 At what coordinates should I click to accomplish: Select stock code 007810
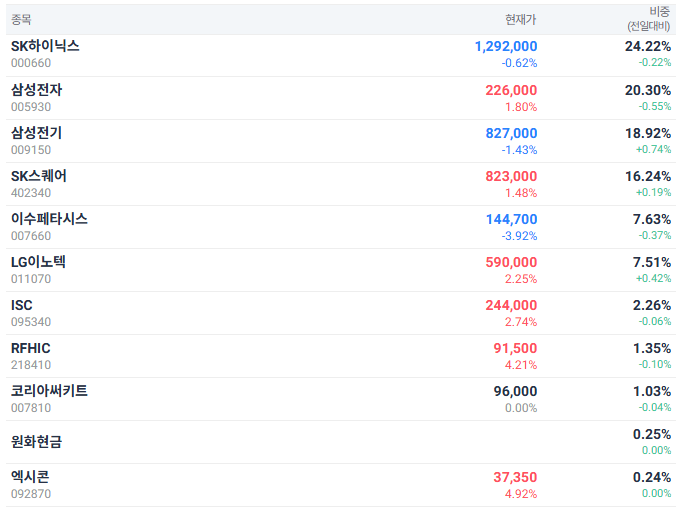coord(31,408)
